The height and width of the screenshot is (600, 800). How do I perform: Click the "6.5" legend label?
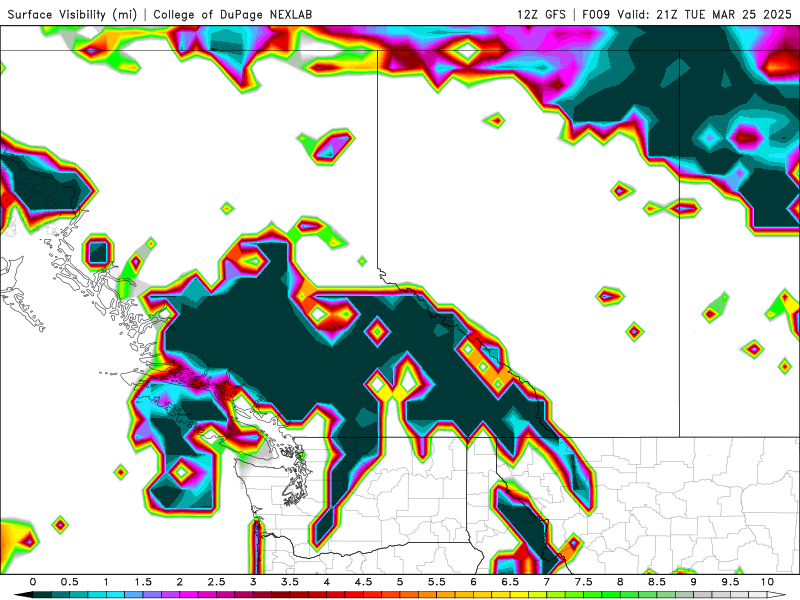click(510, 582)
